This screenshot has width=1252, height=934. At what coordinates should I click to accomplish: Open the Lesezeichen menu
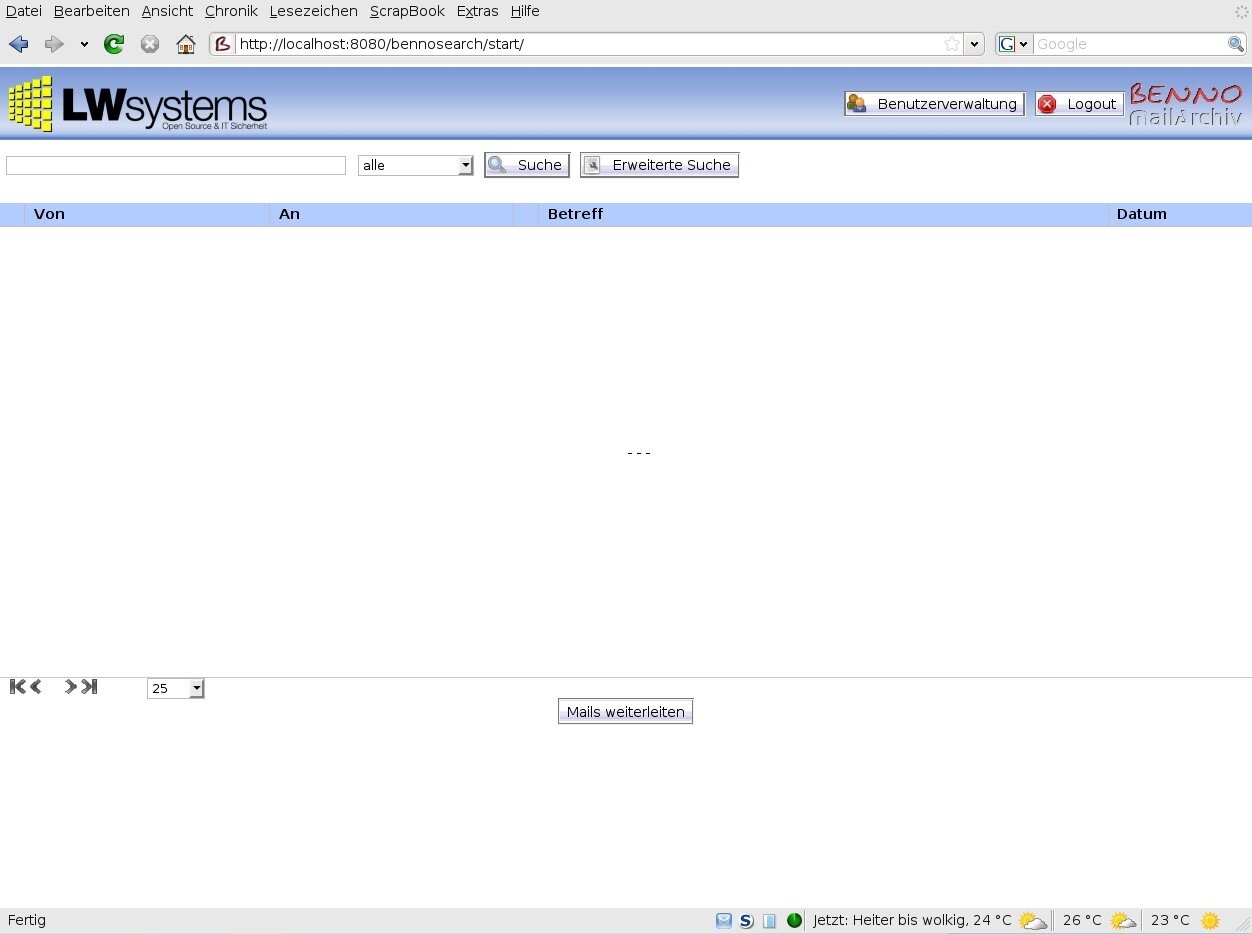point(313,11)
